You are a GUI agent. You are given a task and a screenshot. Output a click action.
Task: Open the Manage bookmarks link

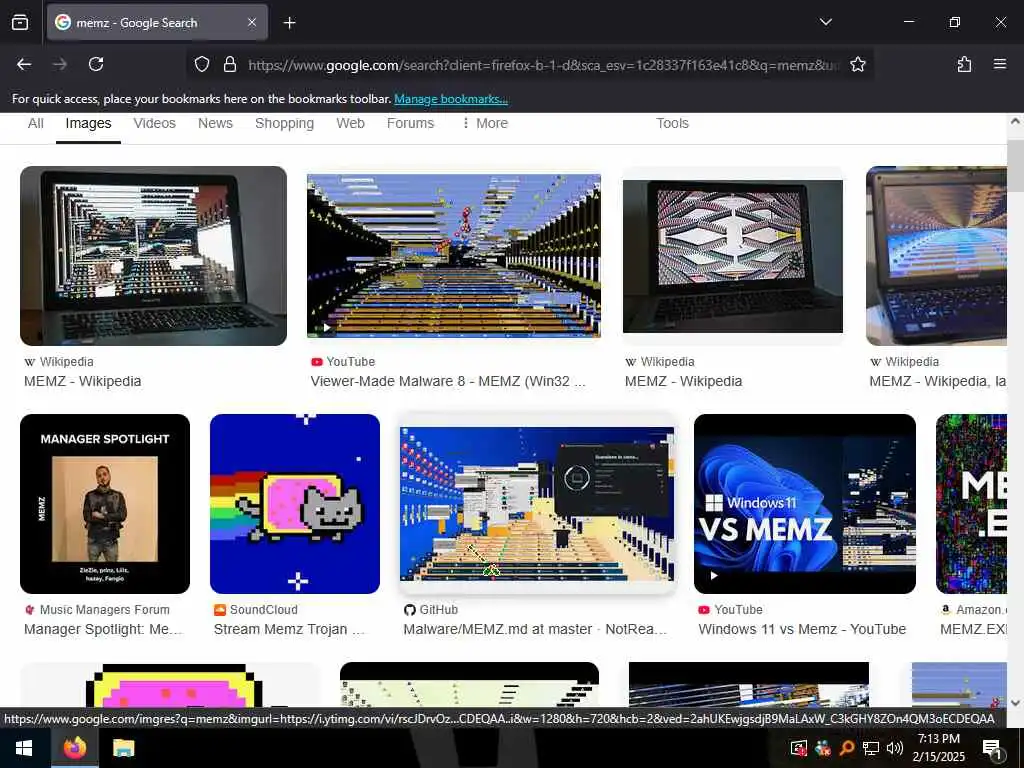[x=451, y=99]
